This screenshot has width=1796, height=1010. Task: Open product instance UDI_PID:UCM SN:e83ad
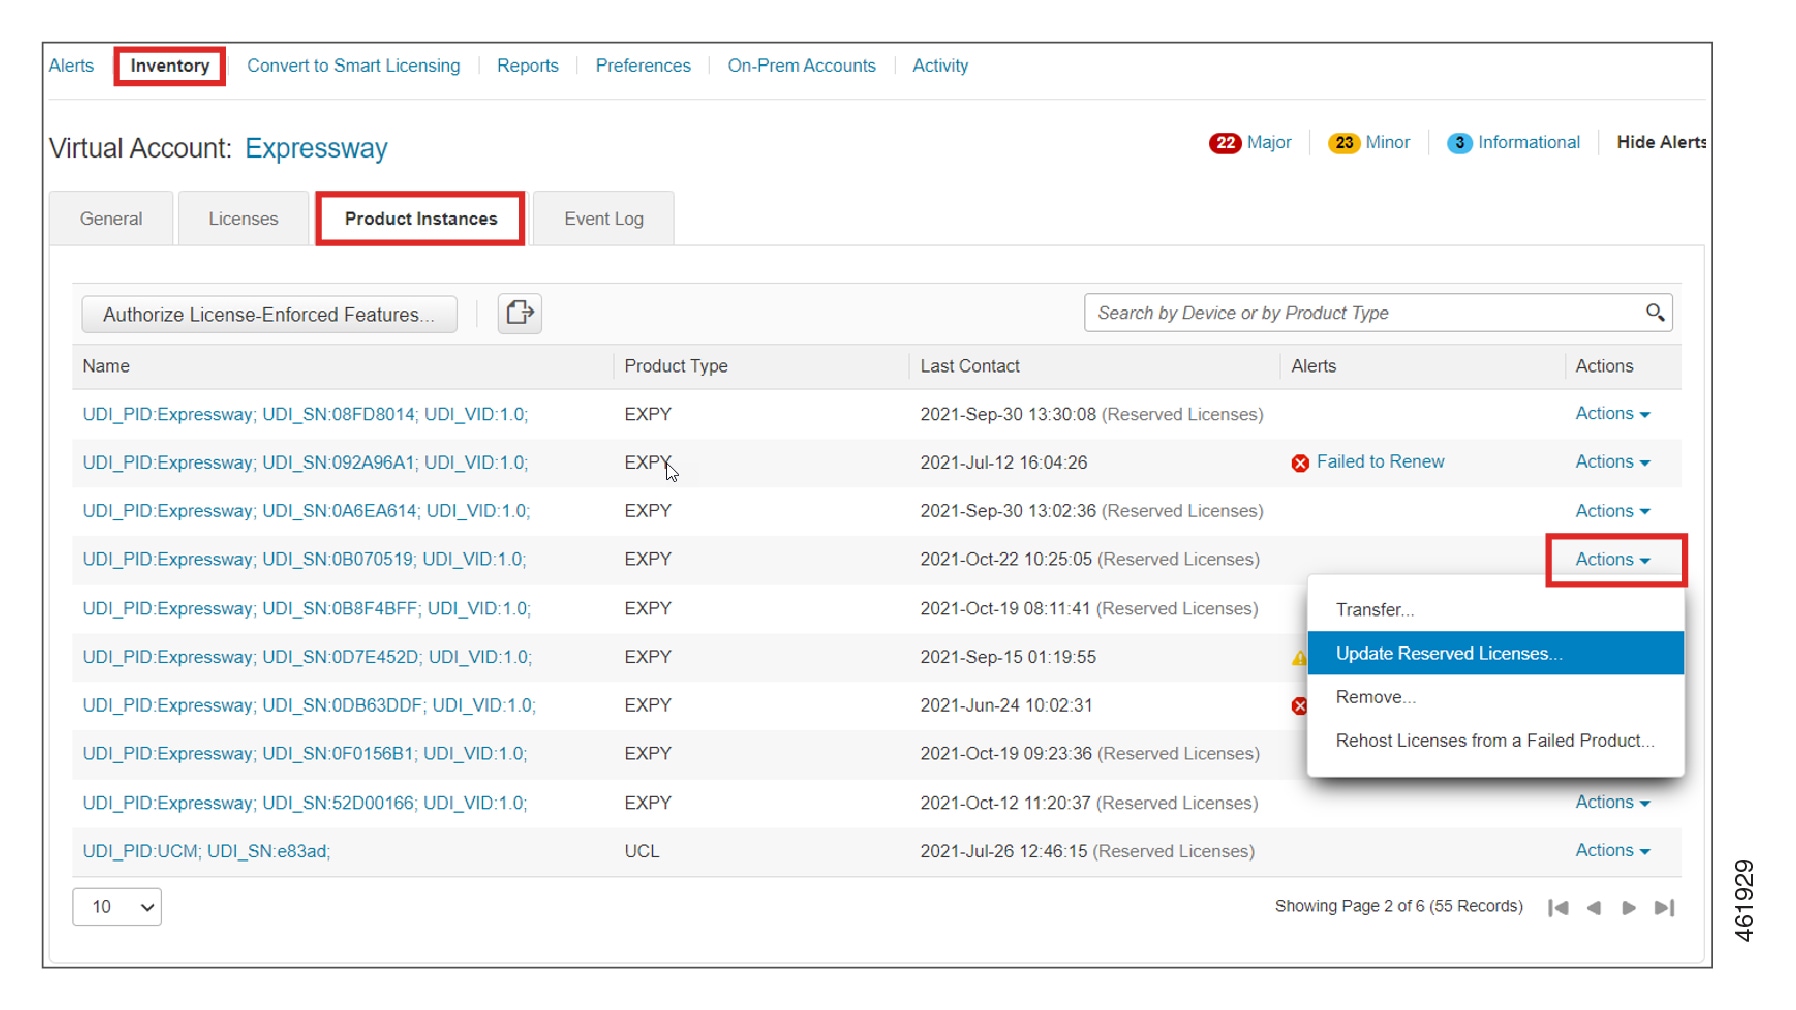pyautogui.click(x=206, y=851)
